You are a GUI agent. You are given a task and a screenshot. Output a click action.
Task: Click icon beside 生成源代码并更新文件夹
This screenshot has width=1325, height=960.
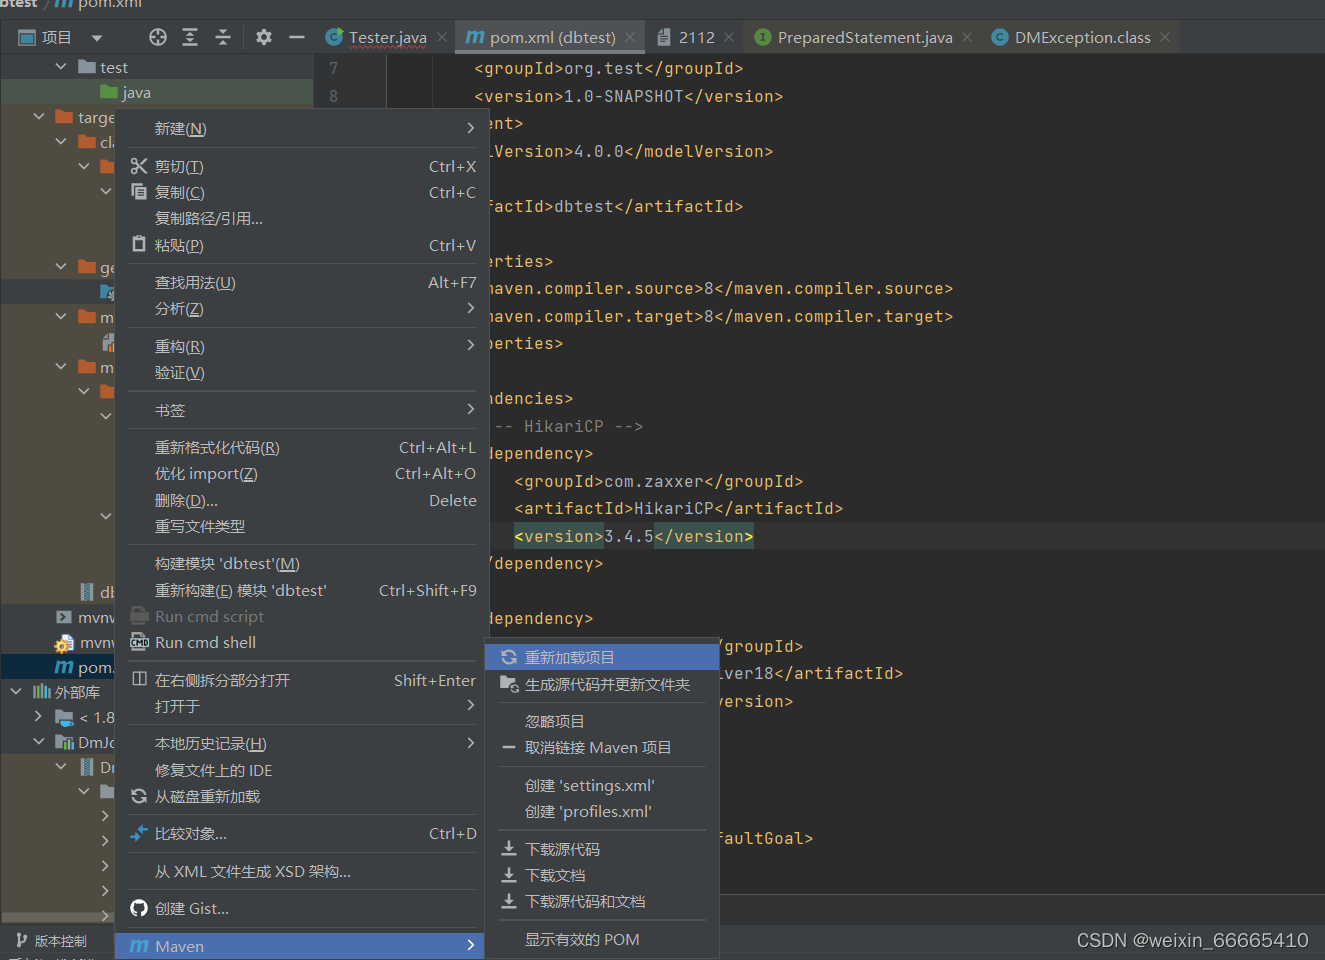[509, 684]
